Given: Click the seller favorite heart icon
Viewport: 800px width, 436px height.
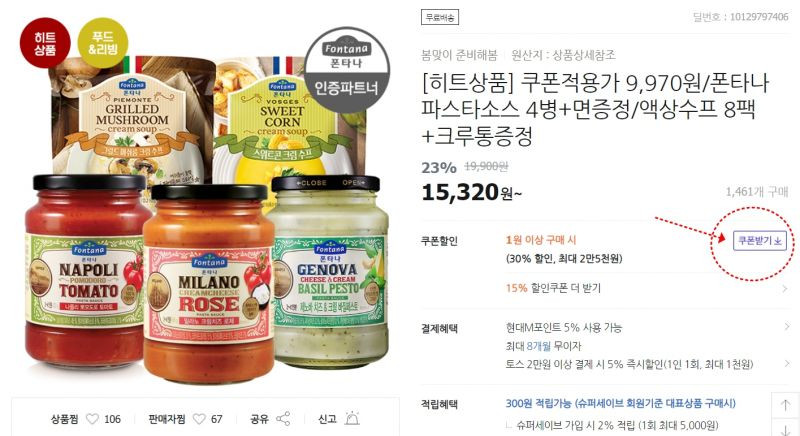Looking at the screenshot, I should click(x=199, y=419).
